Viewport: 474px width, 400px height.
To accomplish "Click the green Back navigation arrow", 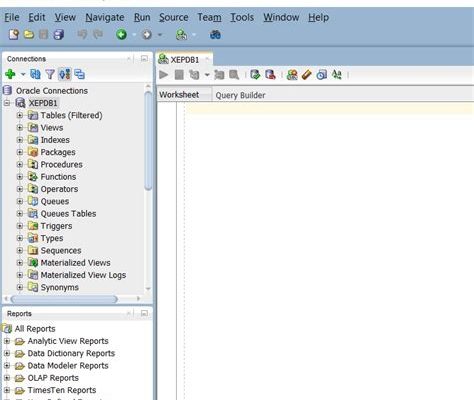I will coord(121,34).
